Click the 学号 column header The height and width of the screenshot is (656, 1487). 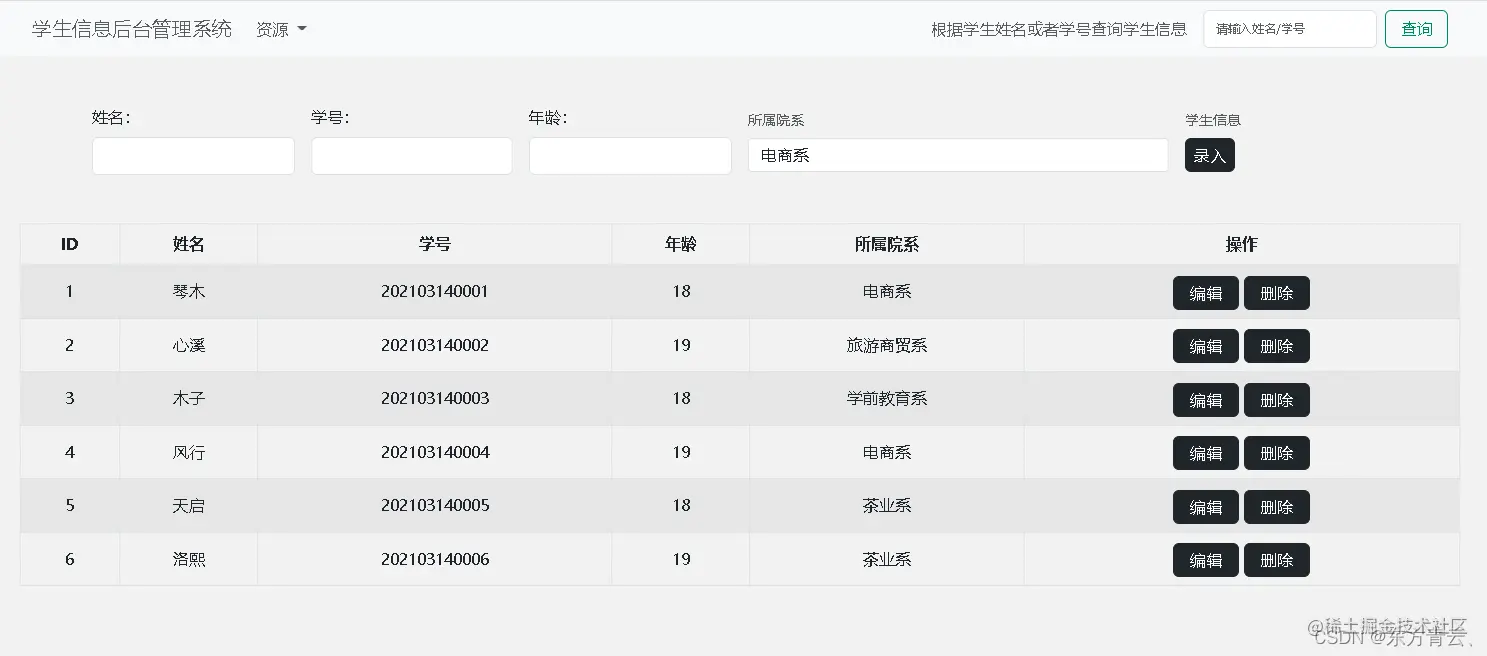click(x=435, y=244)
